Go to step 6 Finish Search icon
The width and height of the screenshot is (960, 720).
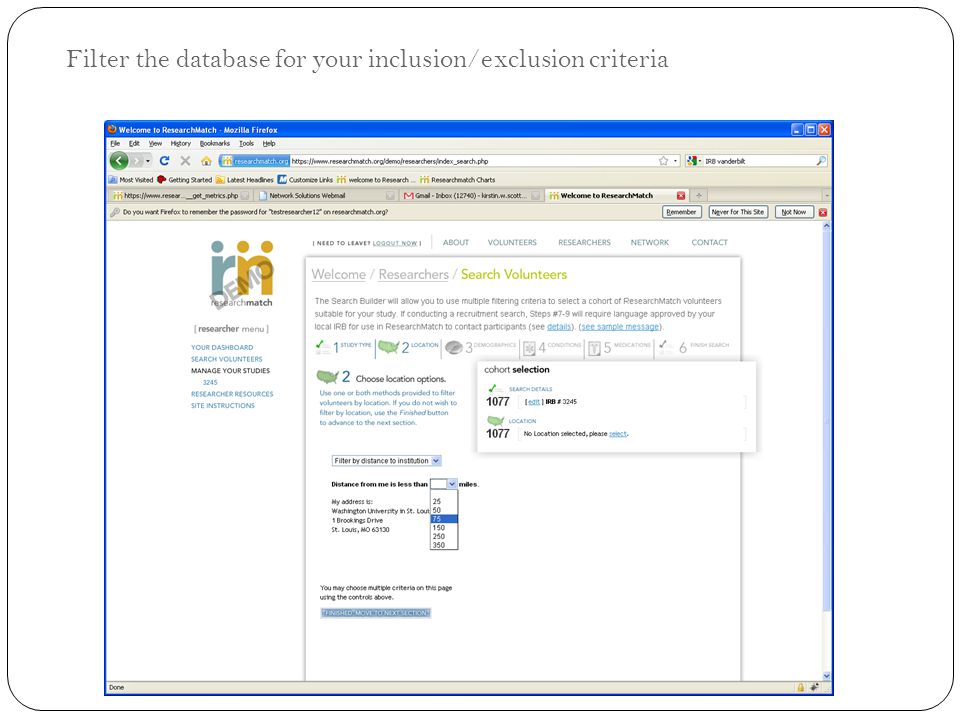(666, 347)
